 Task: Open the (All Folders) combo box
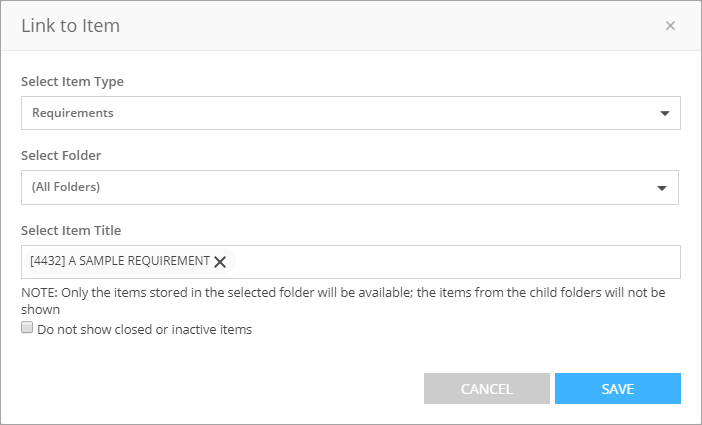tap(340, 187)
